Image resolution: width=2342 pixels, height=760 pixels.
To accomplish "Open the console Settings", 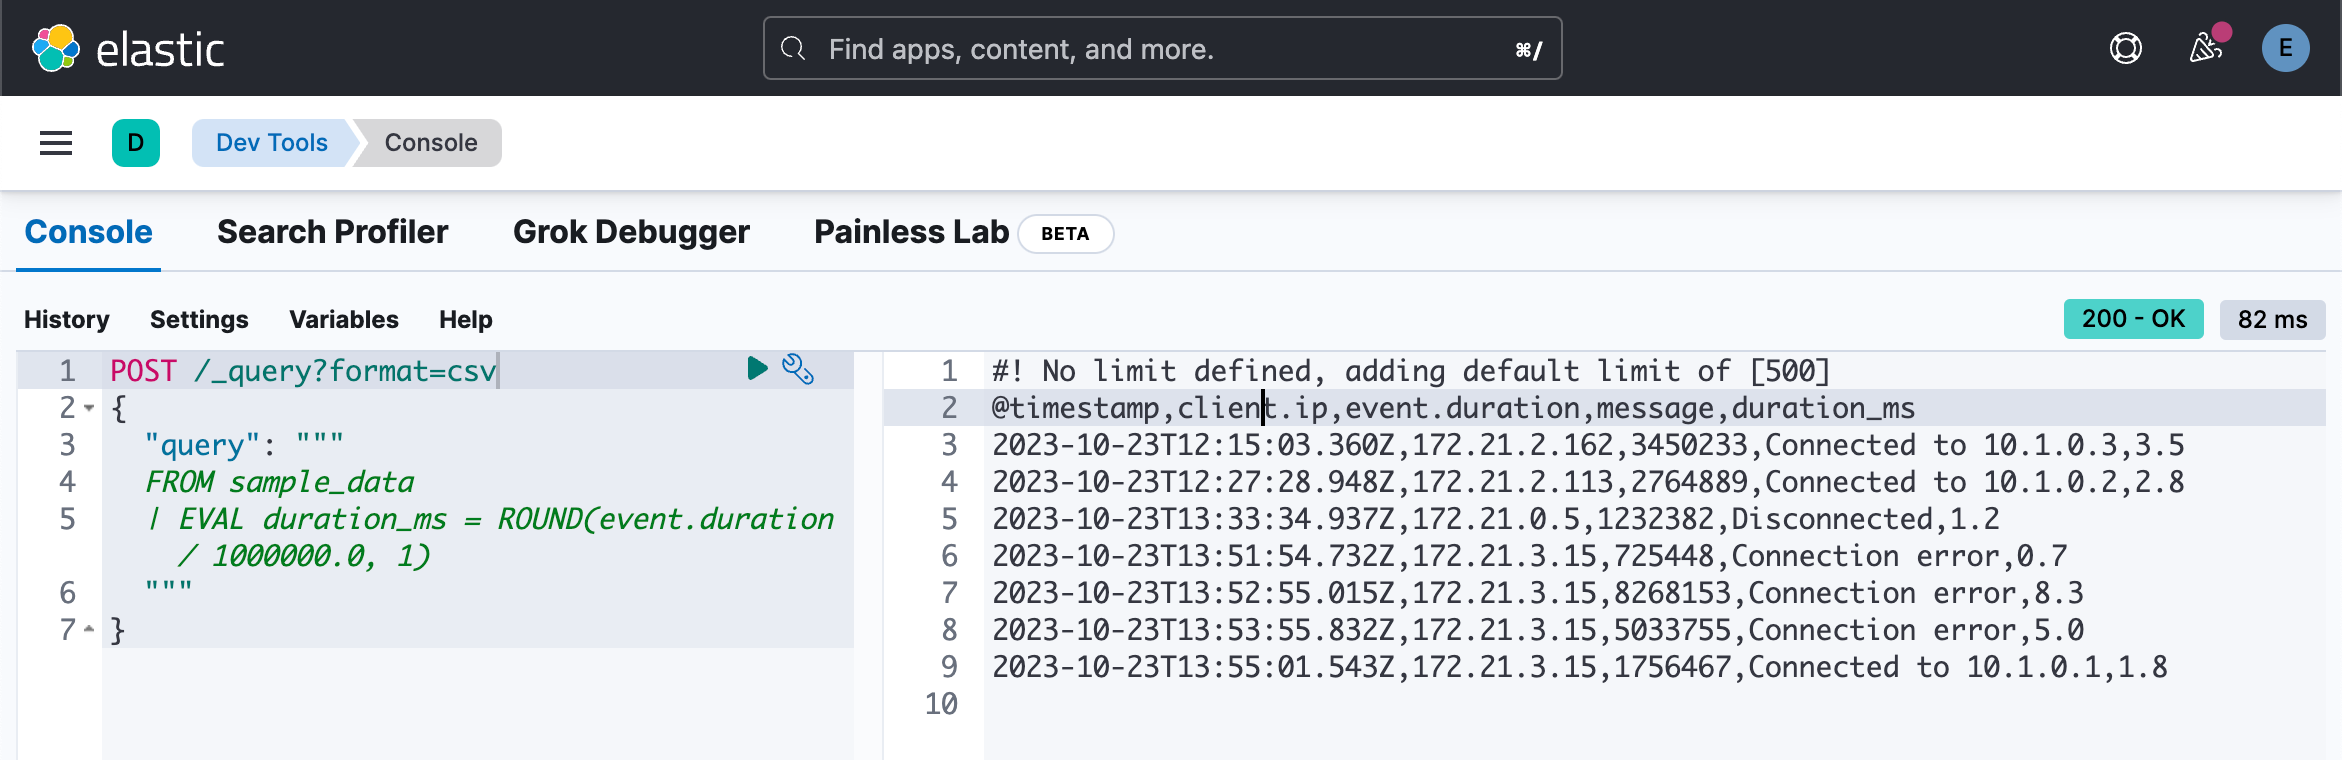I will point(199,319).
